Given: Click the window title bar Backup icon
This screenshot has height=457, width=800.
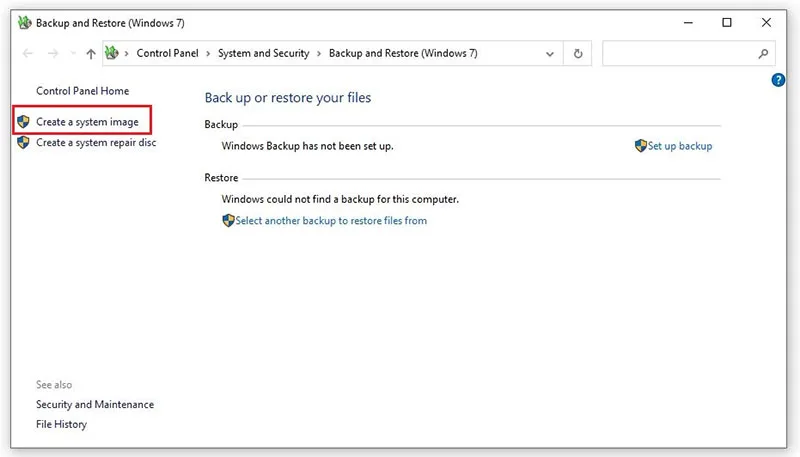Looking at the screenshot, I should (24, 23).
